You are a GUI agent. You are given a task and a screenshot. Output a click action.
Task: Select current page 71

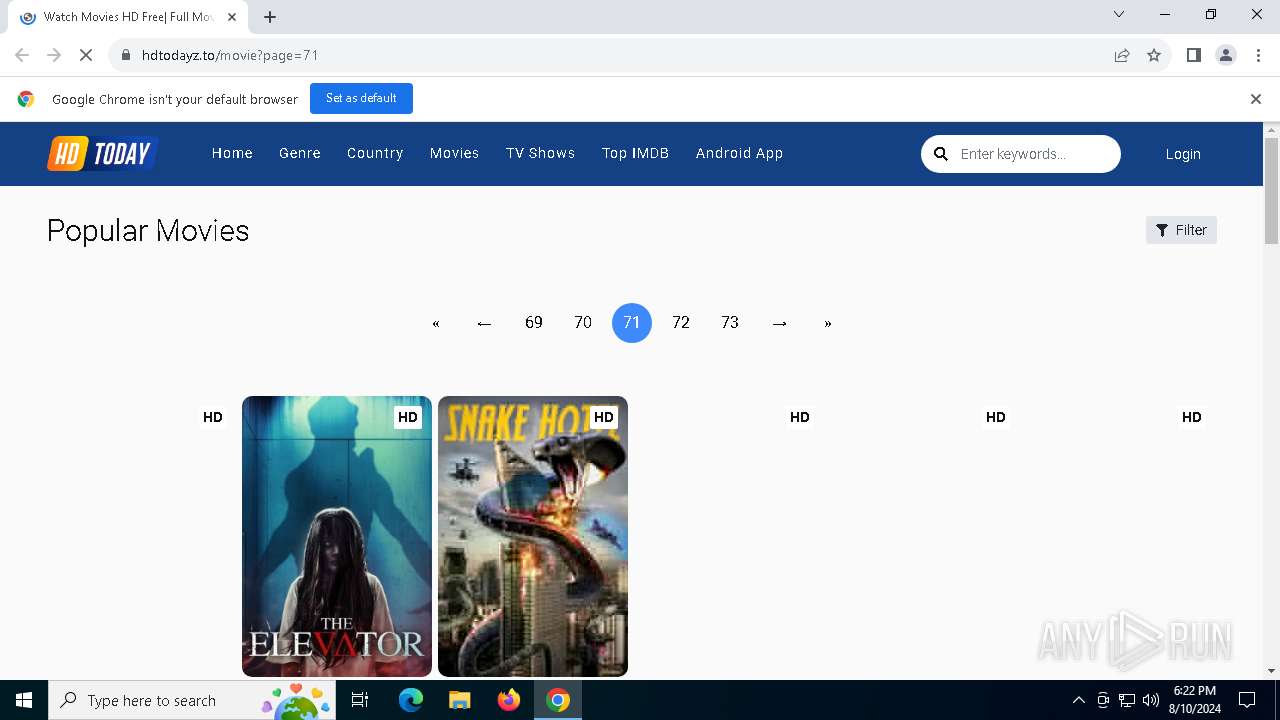point(632,323)
